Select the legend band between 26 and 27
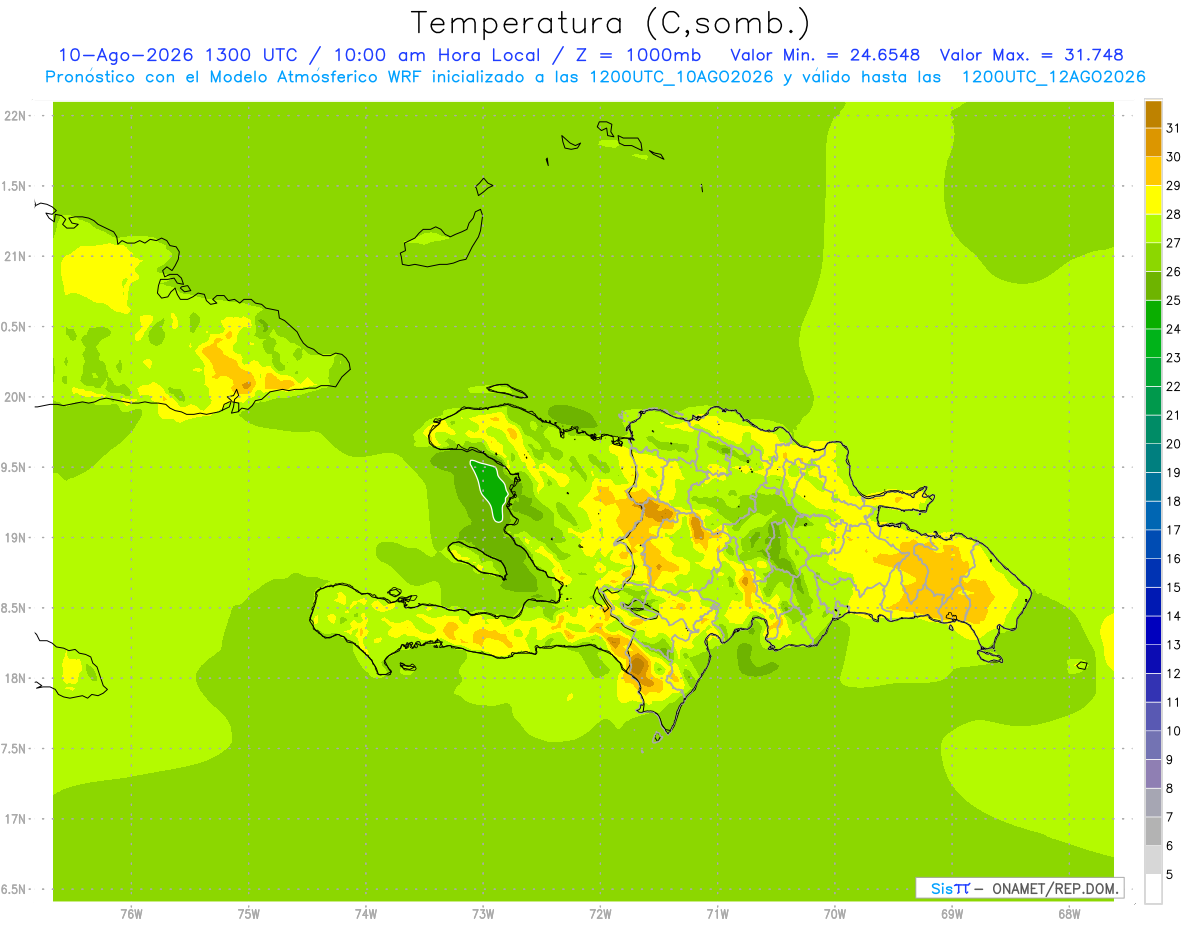Screen dimensions: 1200x927 coord(1153,257)
